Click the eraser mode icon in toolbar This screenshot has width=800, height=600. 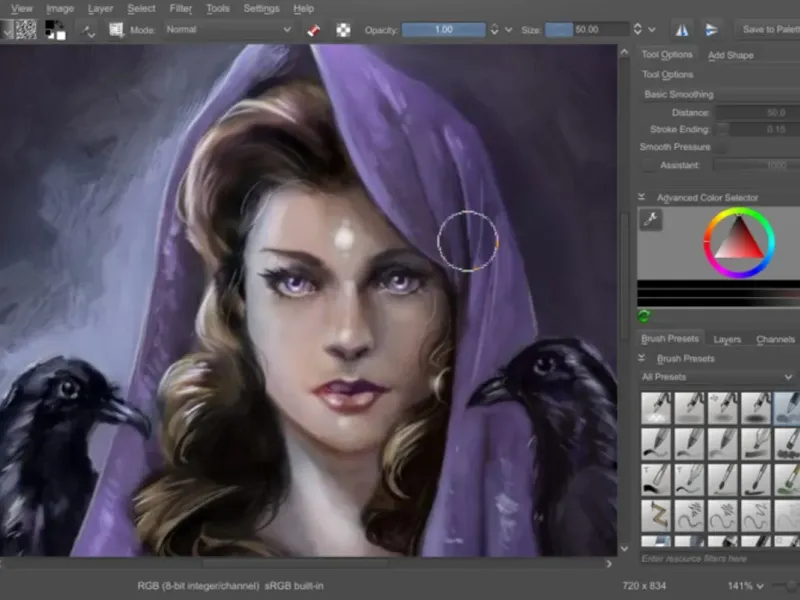click(x=315, y=30)
